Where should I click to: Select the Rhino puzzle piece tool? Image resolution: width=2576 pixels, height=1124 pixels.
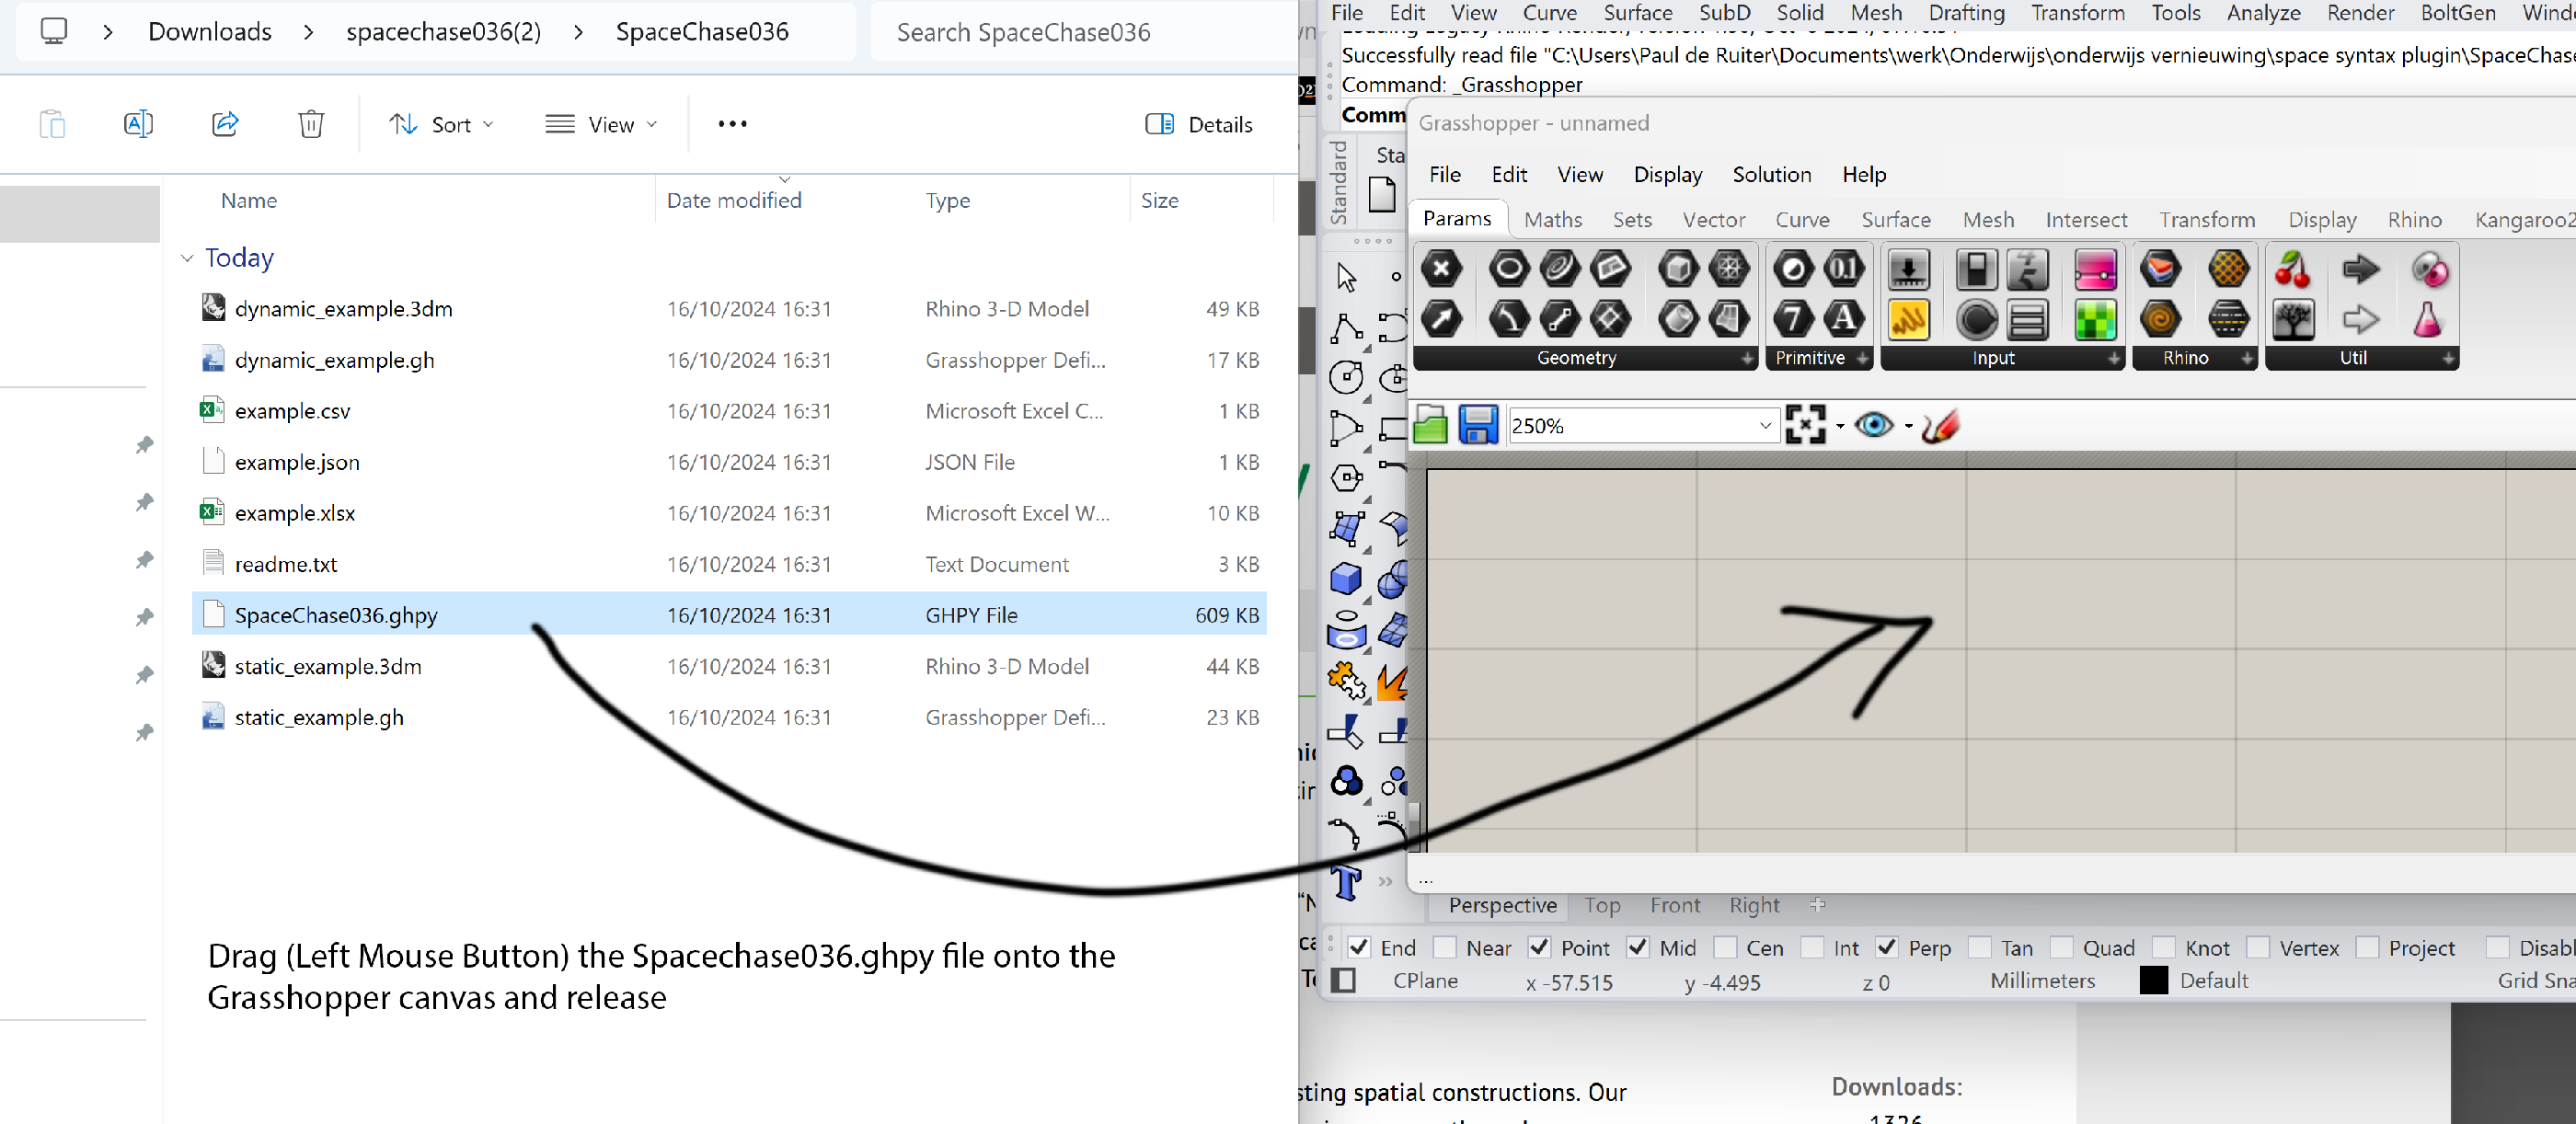(1346, 680)
